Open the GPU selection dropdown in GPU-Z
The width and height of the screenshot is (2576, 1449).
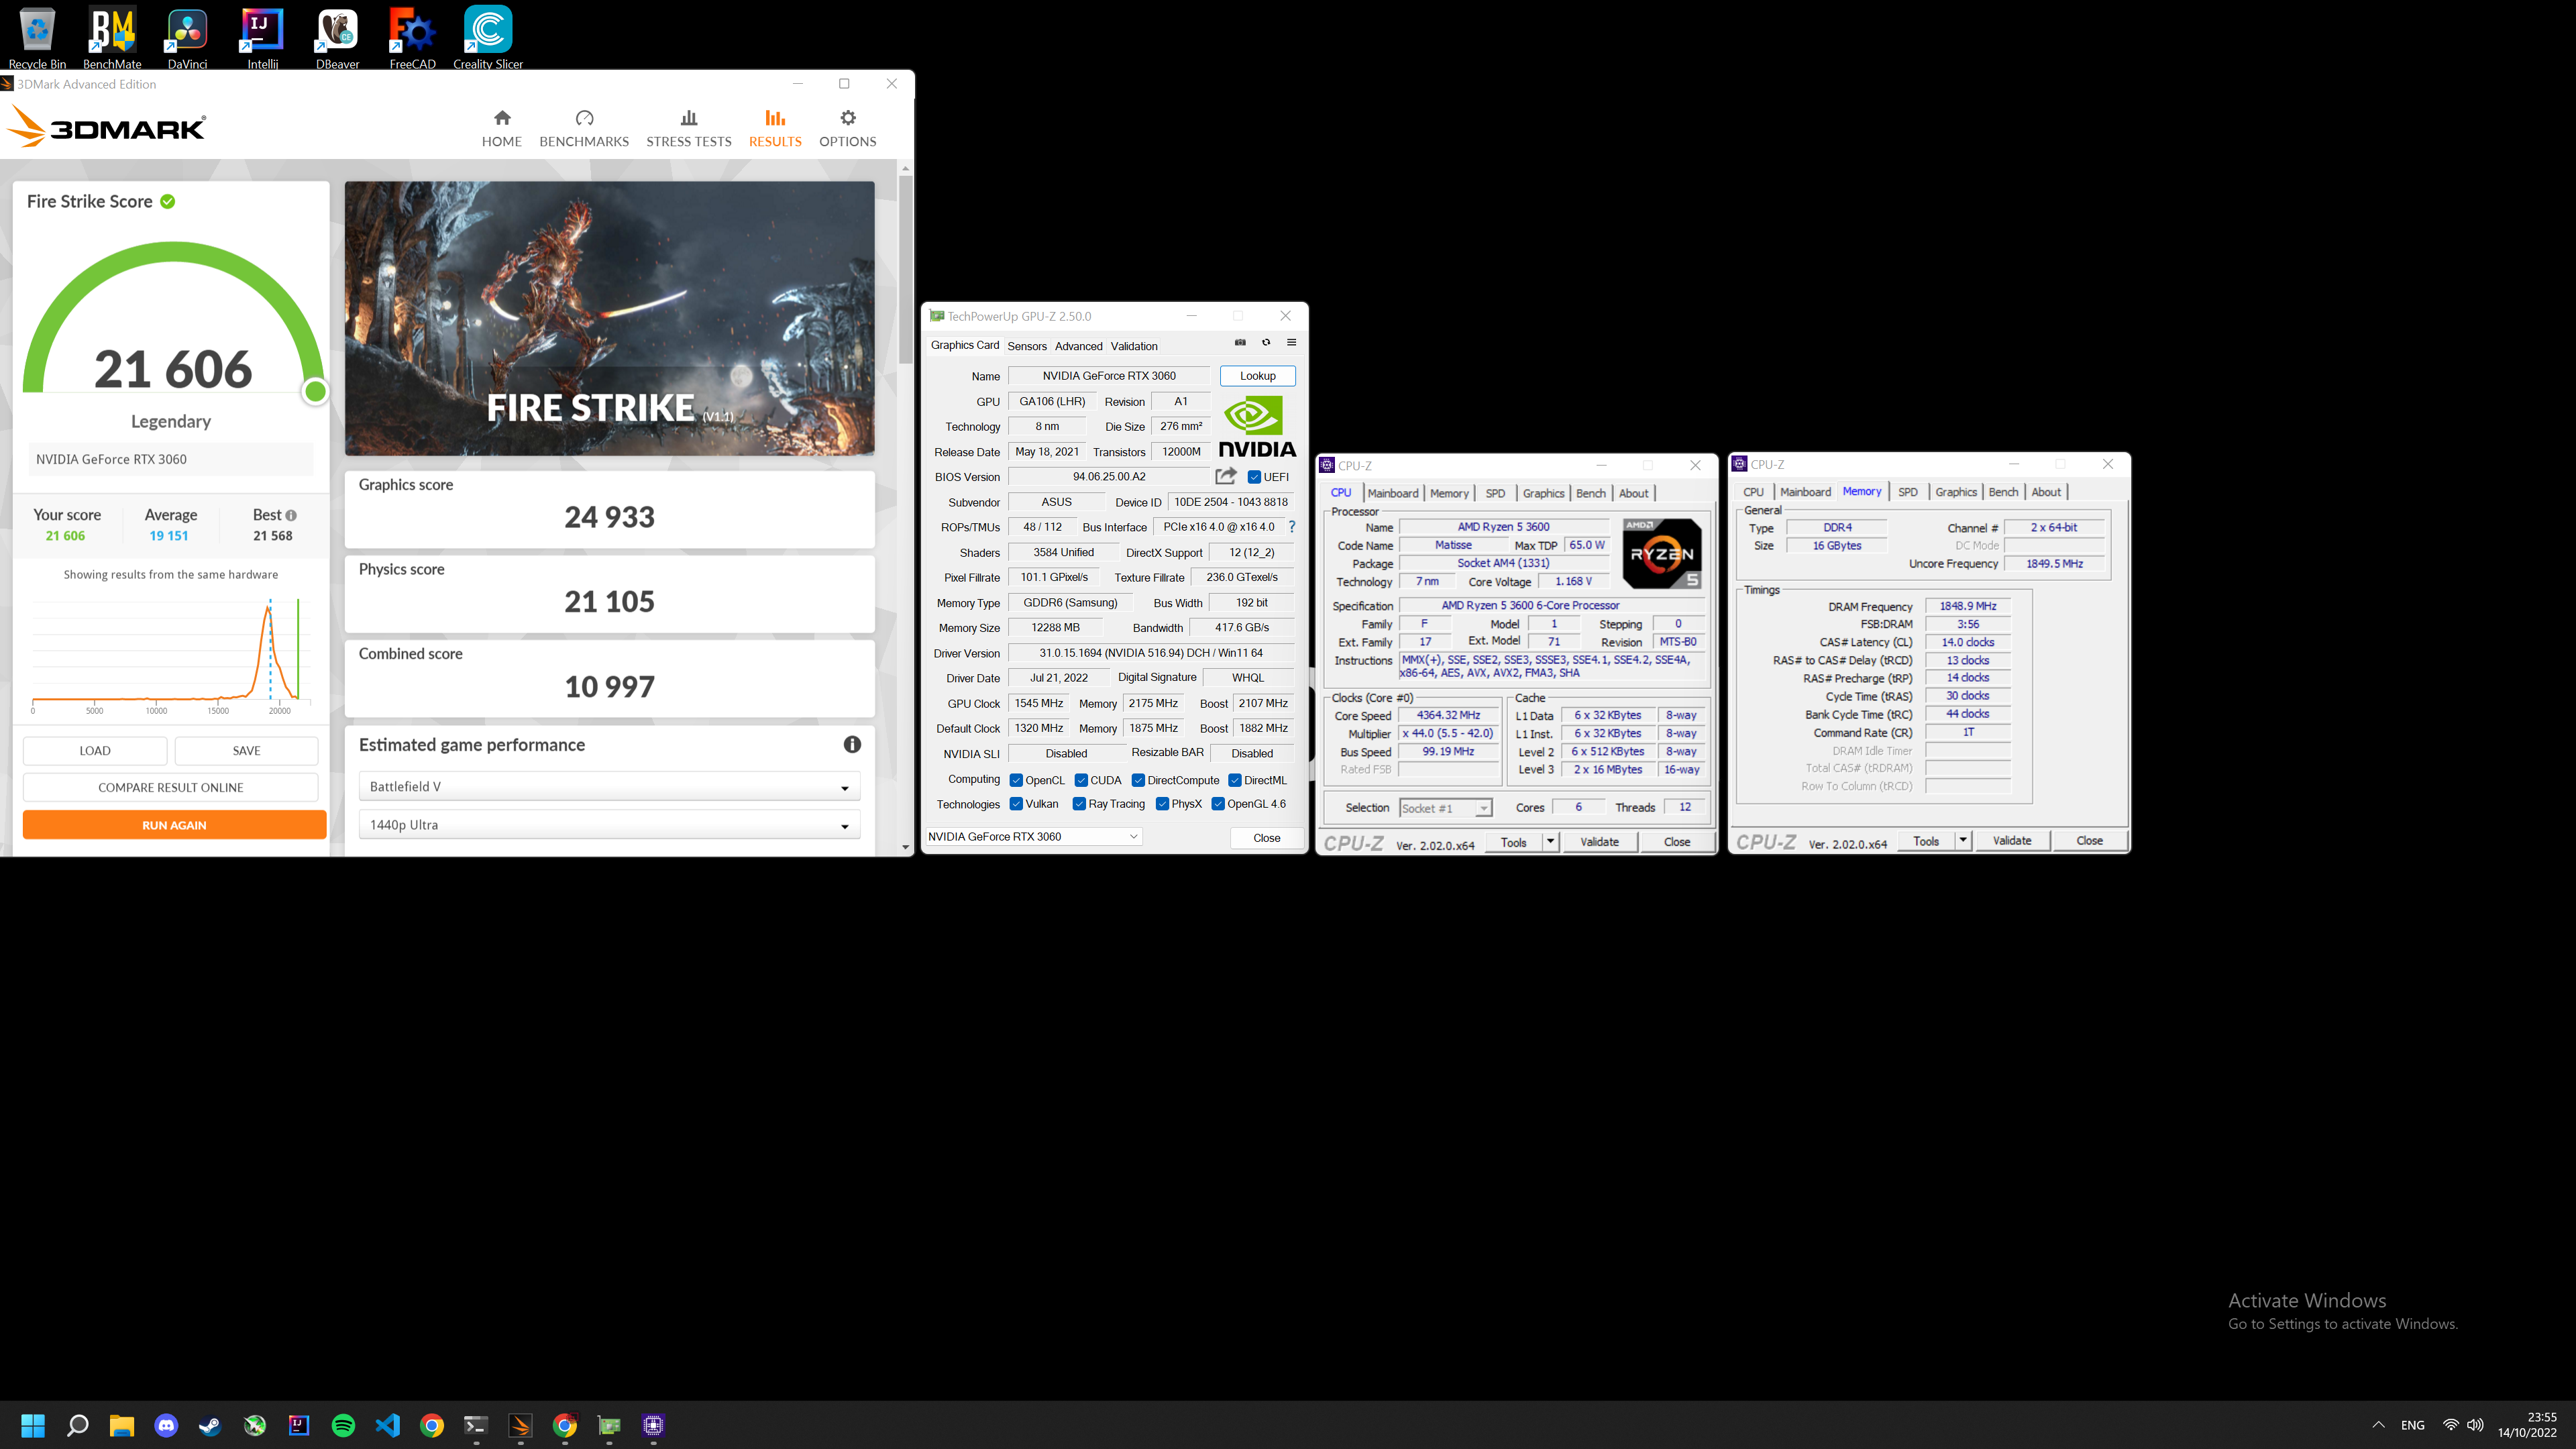1033,837
